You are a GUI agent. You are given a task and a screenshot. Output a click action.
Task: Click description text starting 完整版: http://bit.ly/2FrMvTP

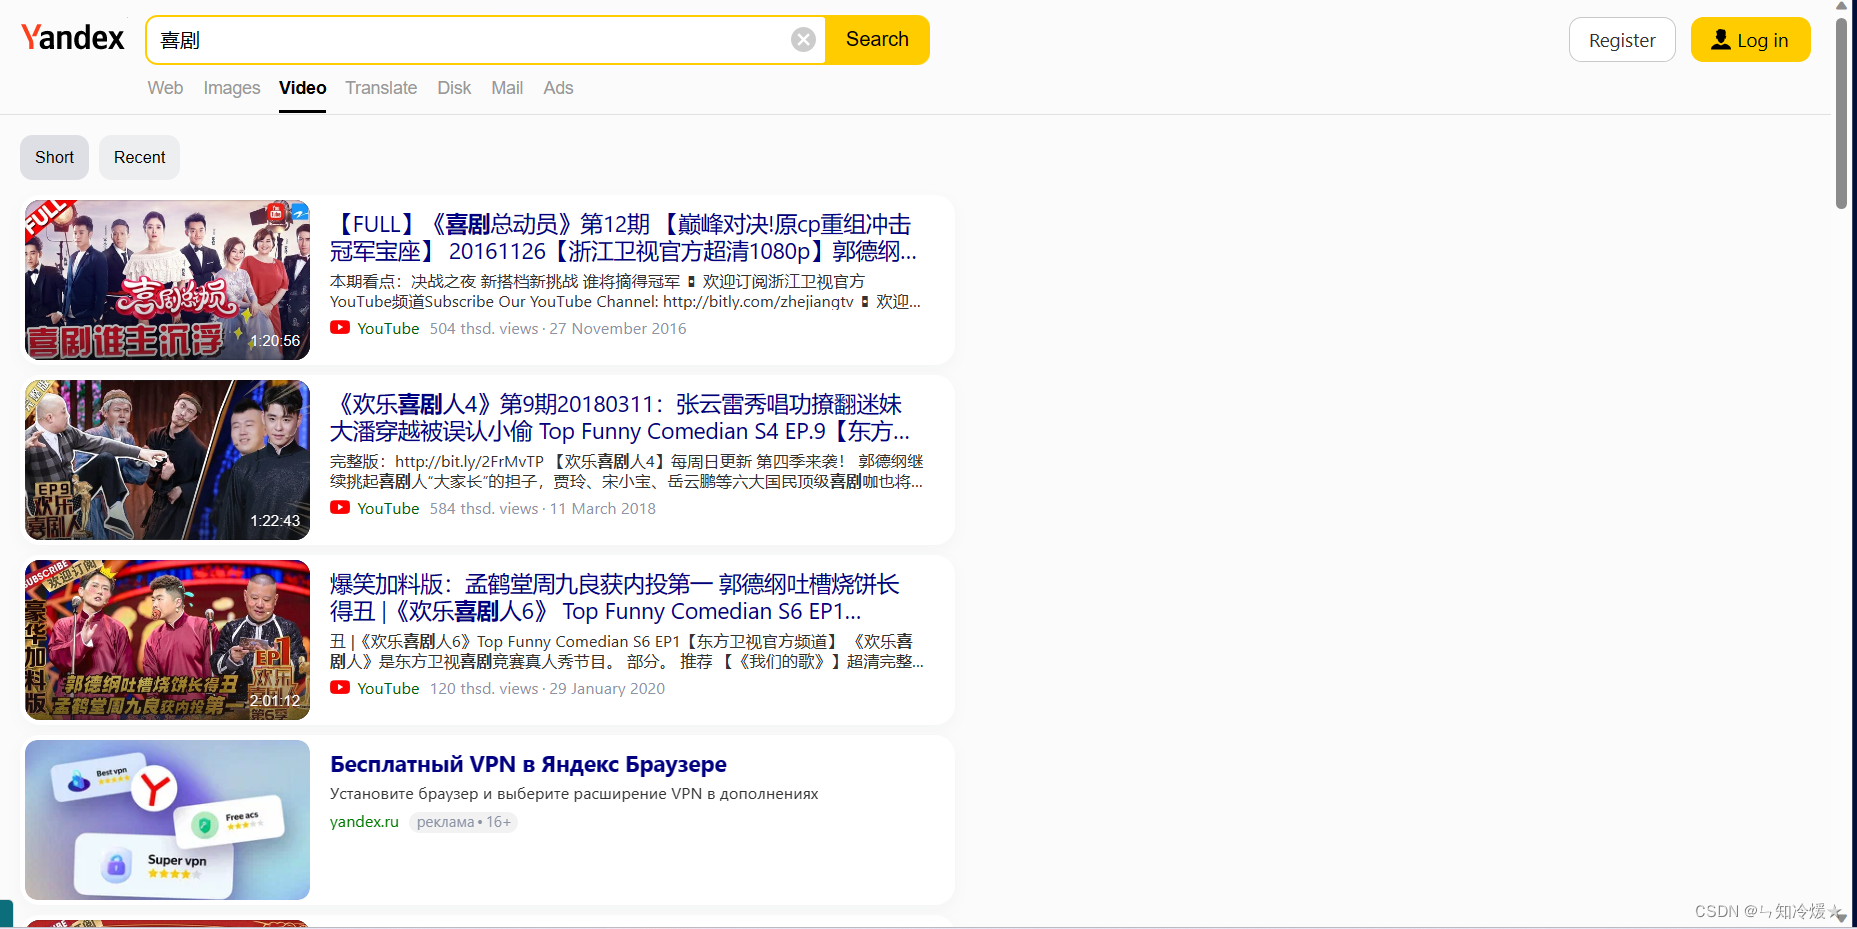(x=626, y=472)
